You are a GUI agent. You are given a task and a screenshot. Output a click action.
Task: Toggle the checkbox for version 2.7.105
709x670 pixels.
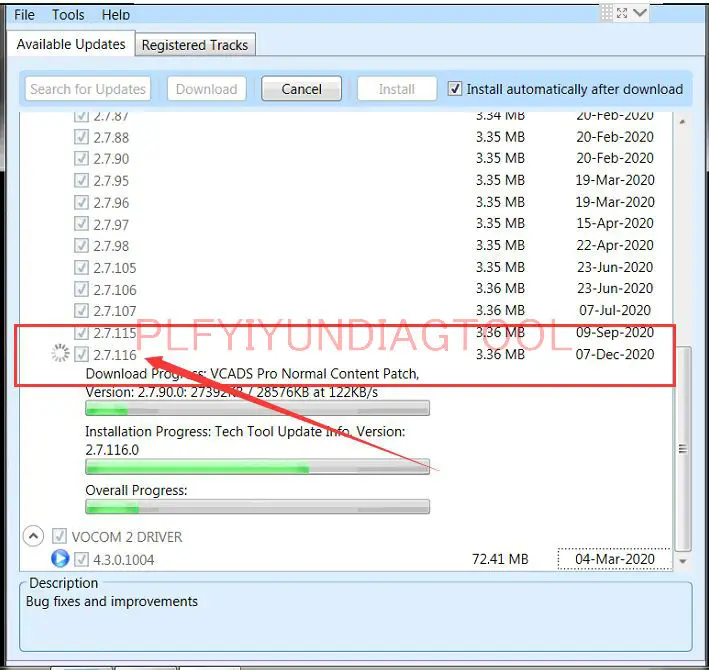point(81,267)
